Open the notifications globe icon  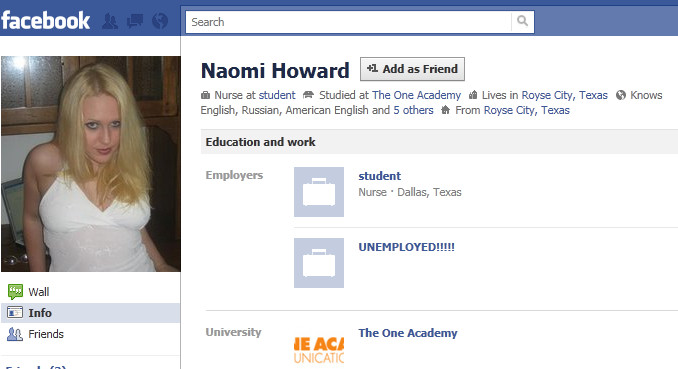click(x=160, y=21)
